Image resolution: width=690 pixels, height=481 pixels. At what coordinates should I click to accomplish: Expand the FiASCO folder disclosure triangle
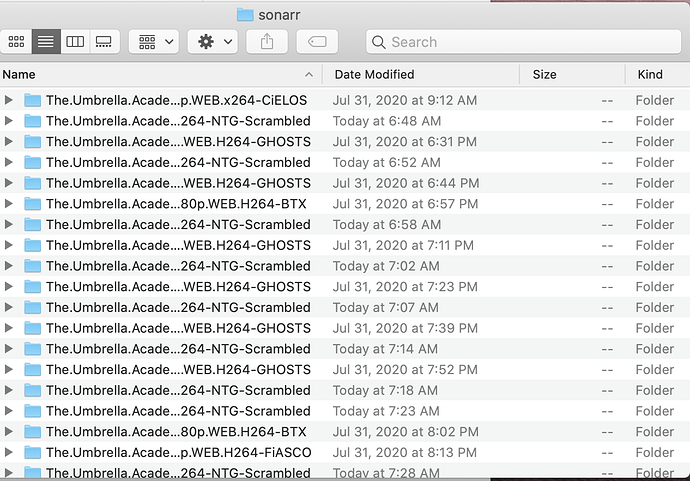[x=8, y=452]
